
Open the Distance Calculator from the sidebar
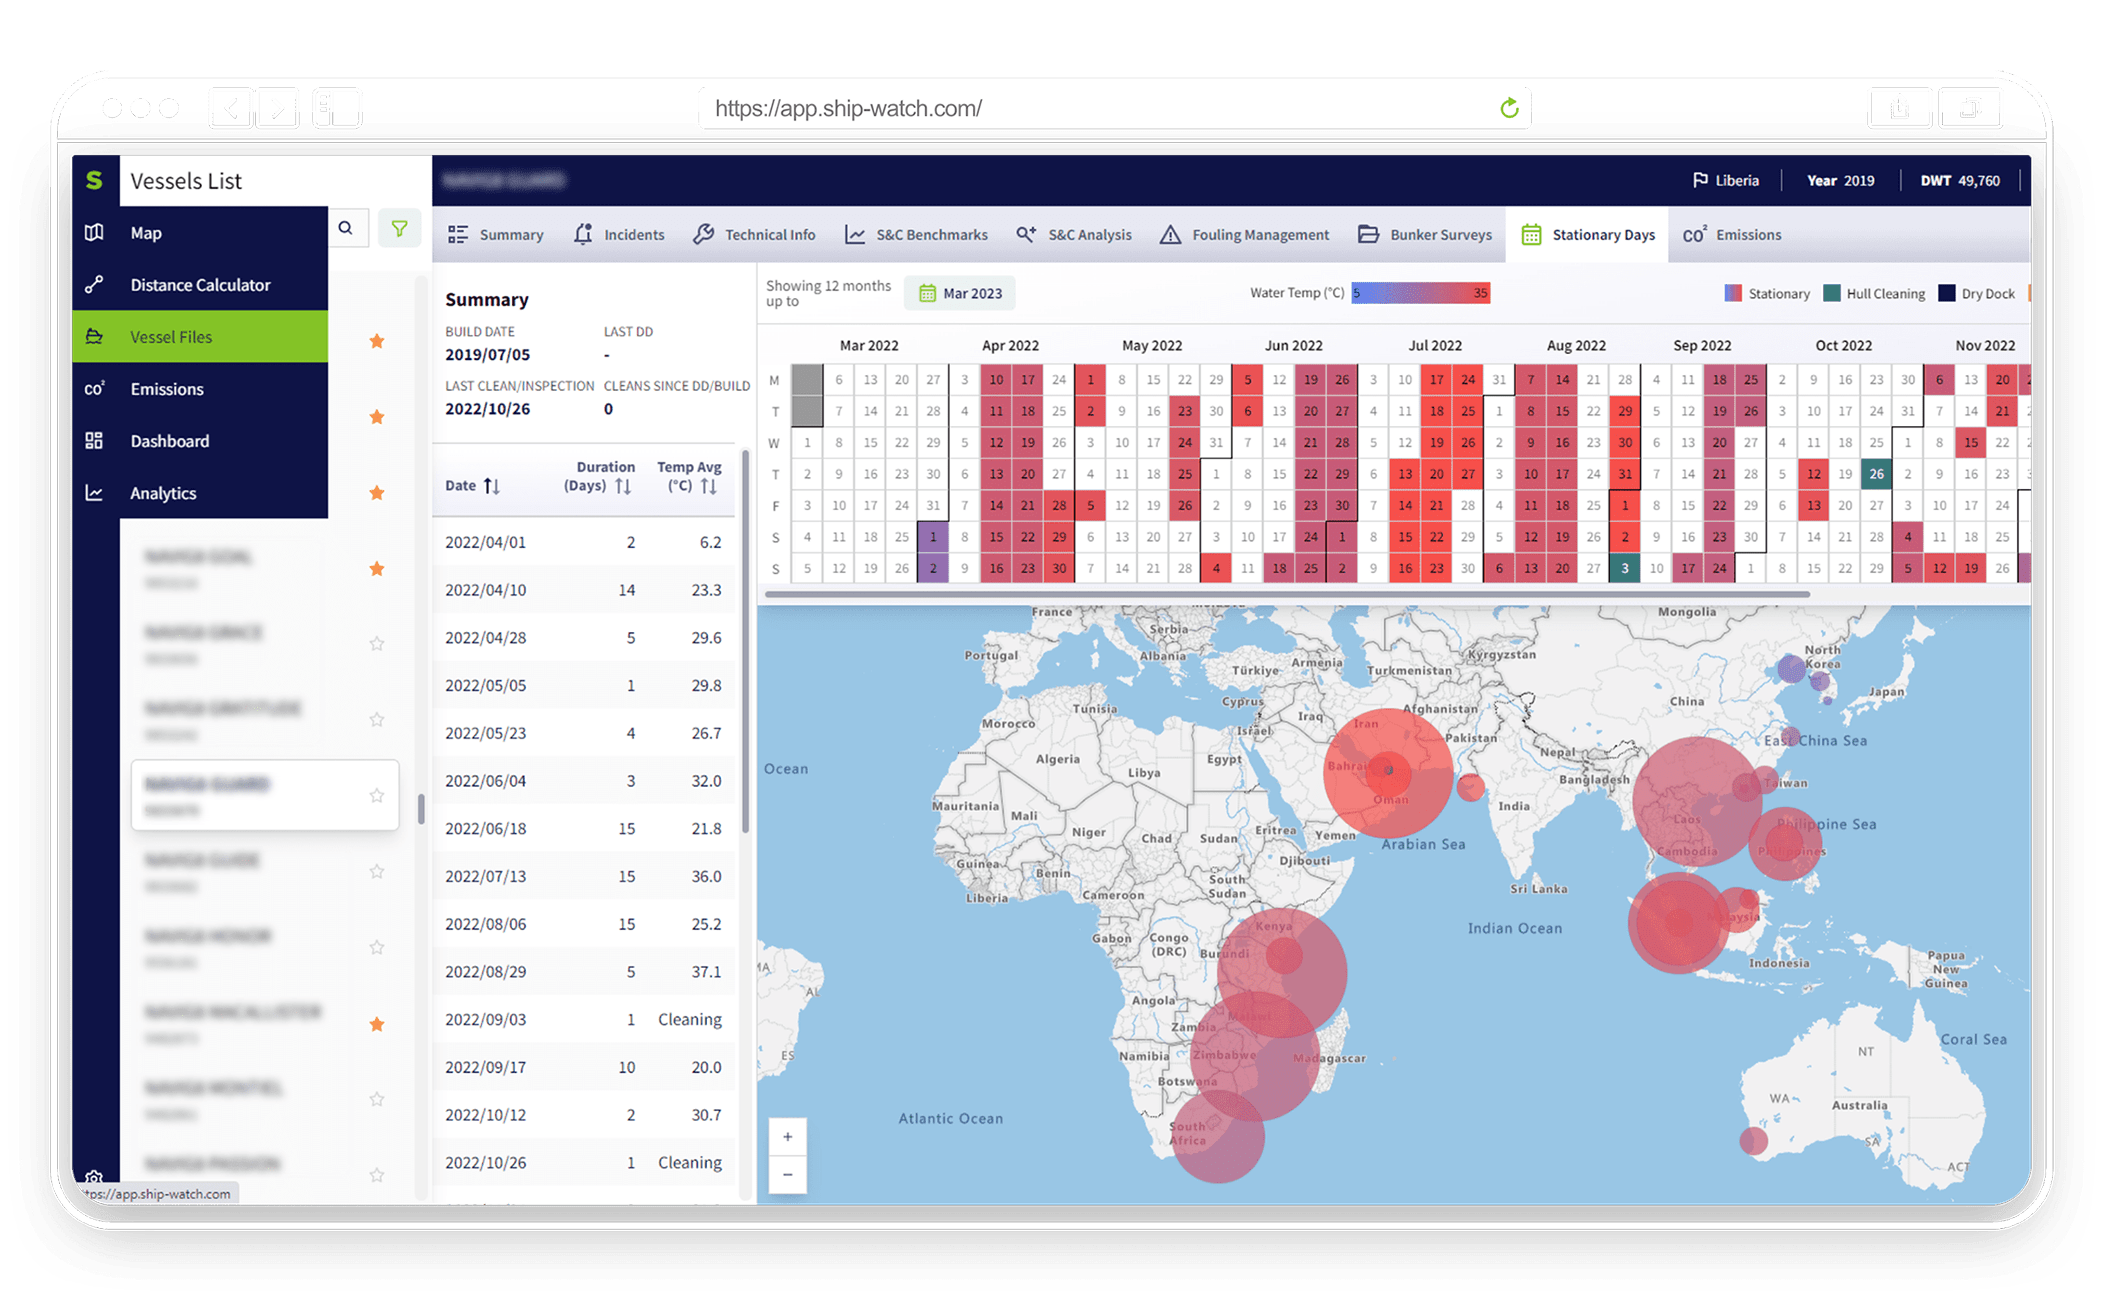click(x=200, y=285)
